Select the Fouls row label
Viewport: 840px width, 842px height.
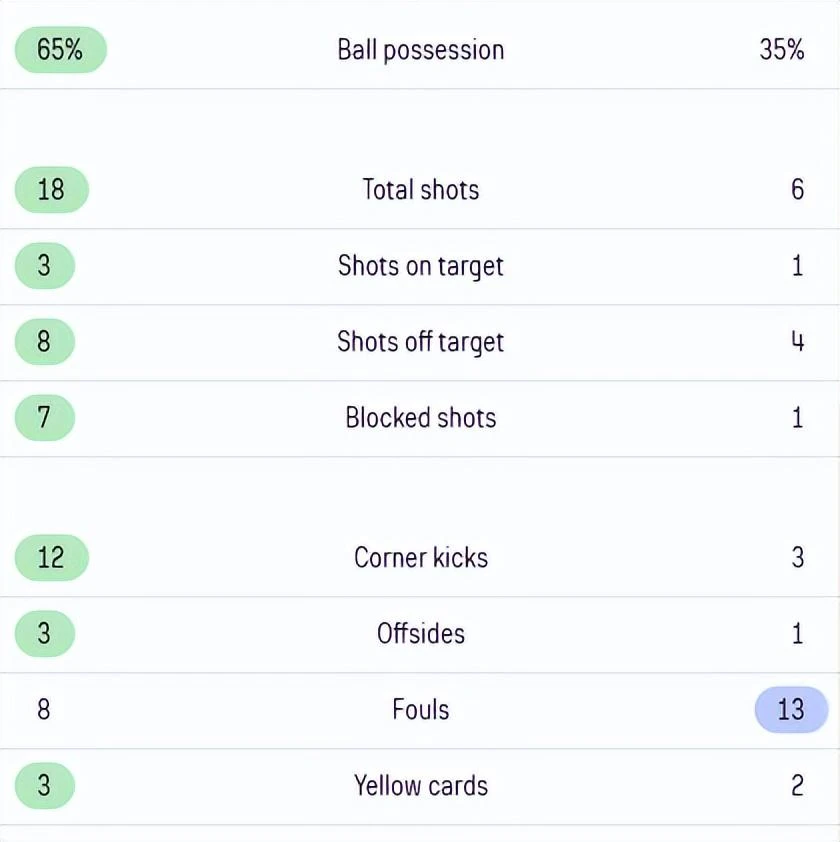coord(421,710)
